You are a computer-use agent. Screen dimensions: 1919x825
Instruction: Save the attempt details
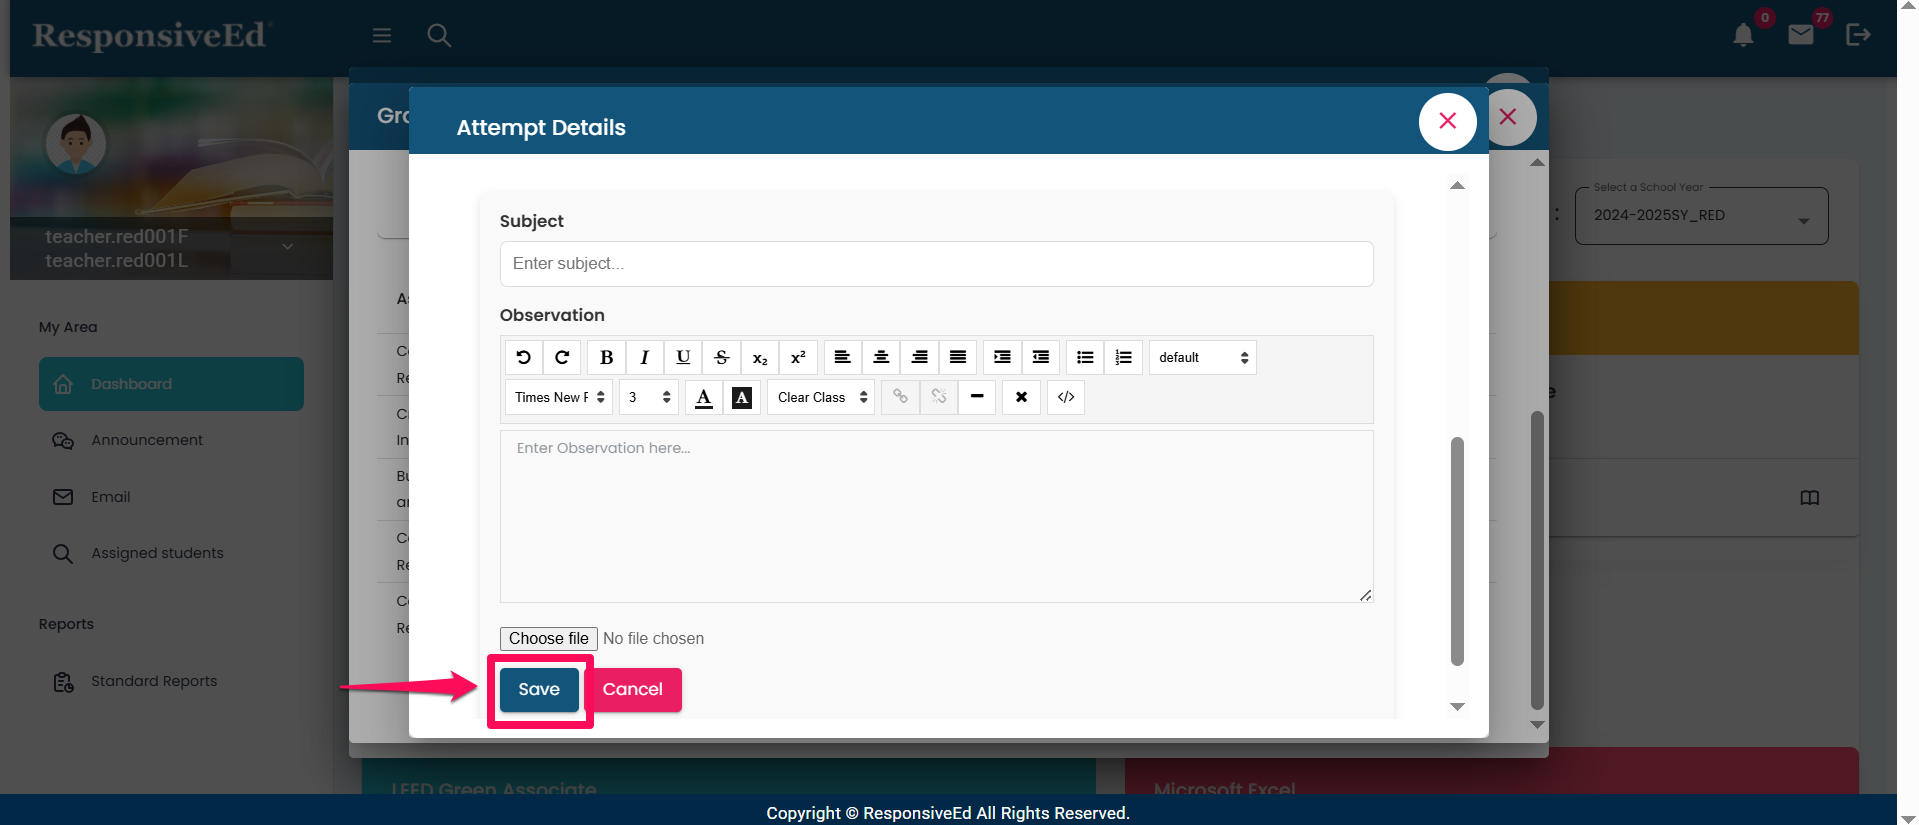(539, 690)
